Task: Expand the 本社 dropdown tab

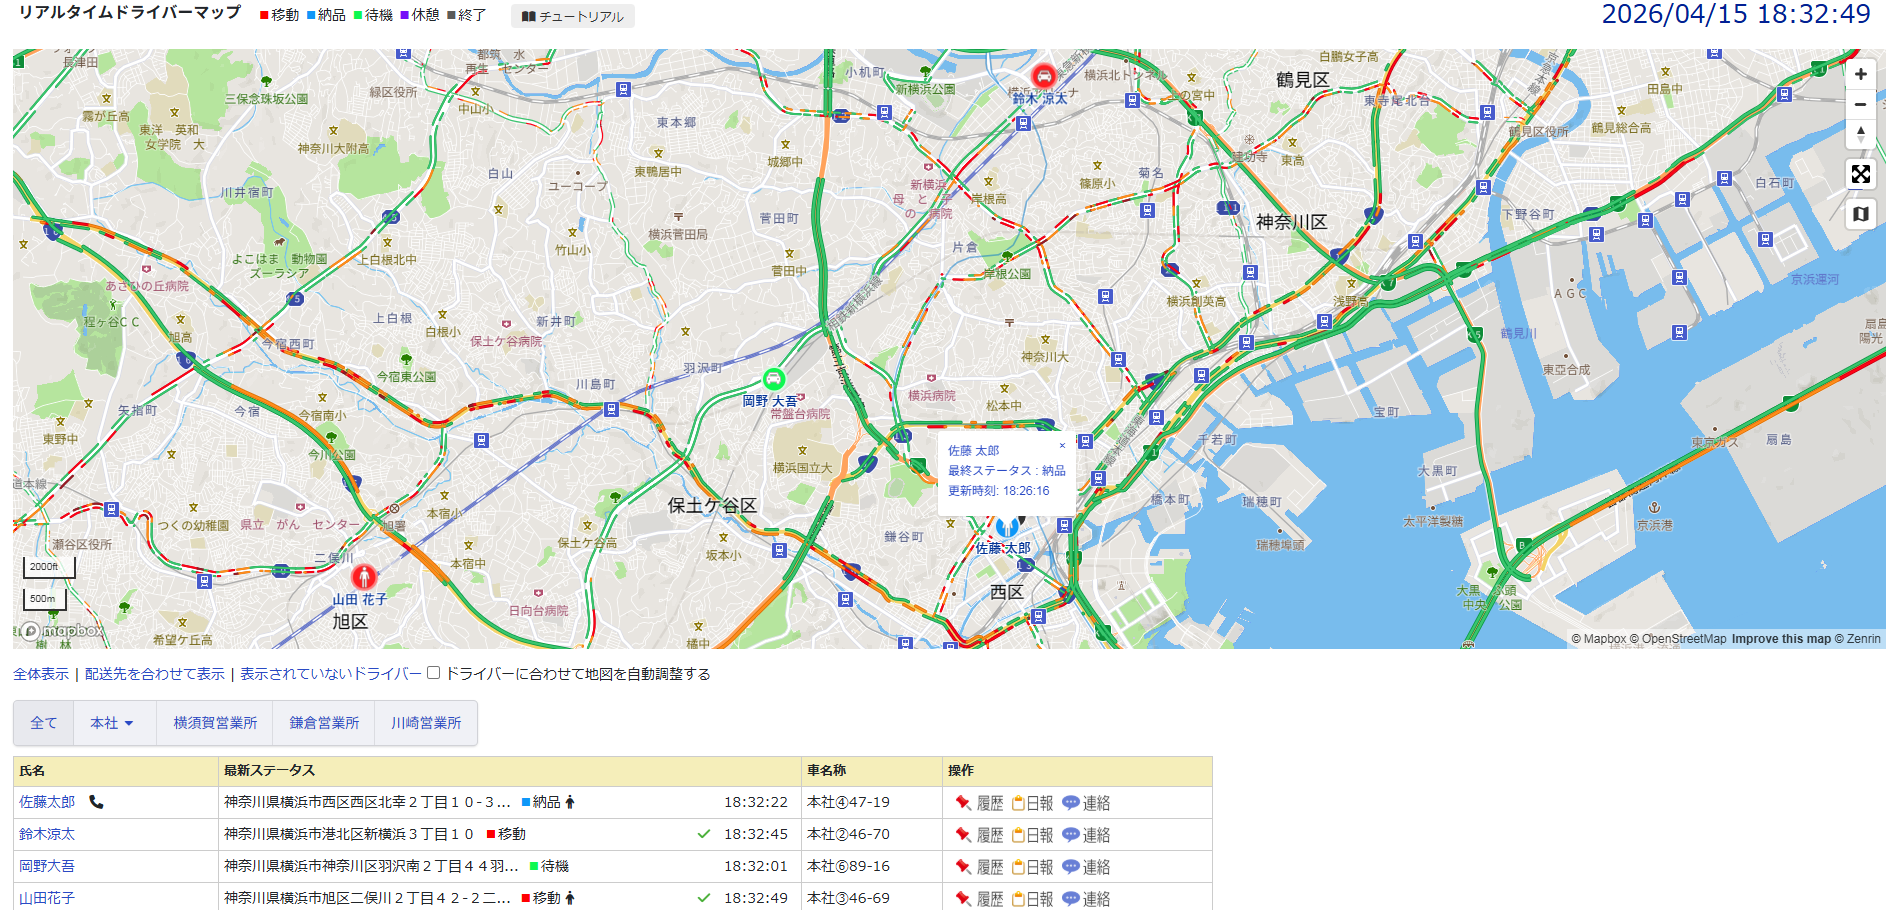Action: (x=113, y=723)
